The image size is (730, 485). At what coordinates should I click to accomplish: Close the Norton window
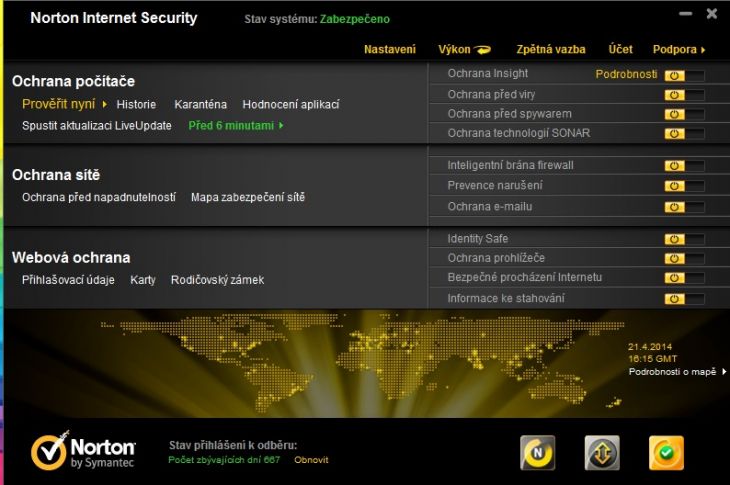[711, 13]
